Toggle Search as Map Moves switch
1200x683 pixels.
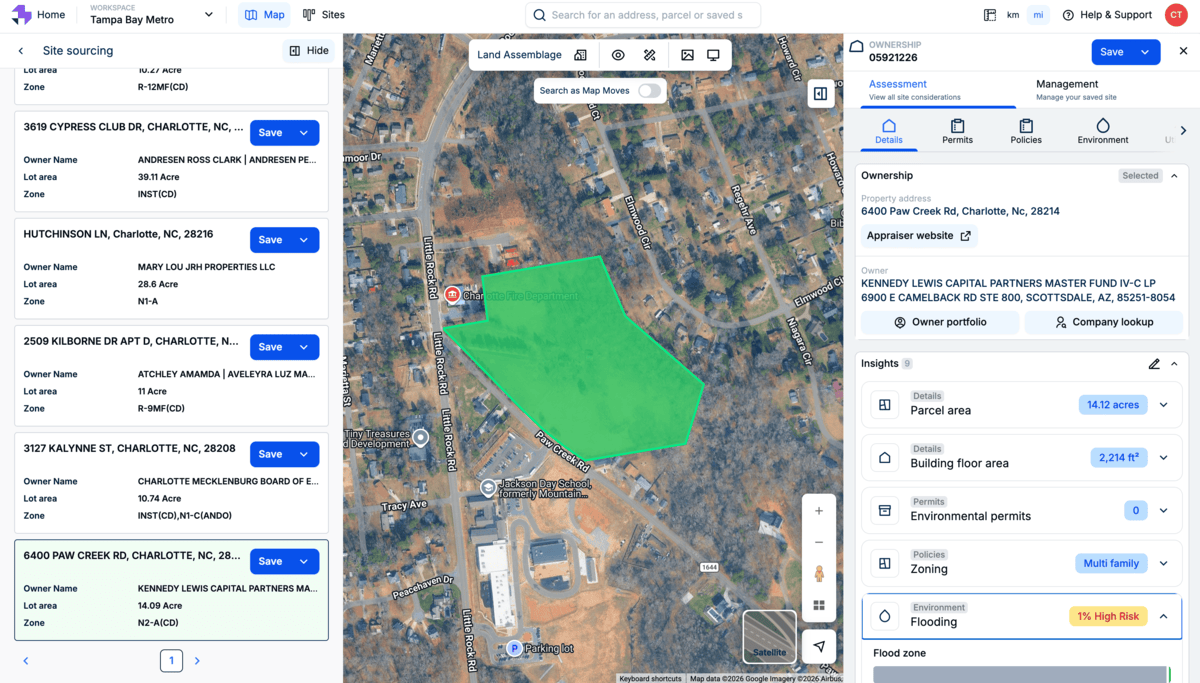pyautogui.click(x=649, y=91)
